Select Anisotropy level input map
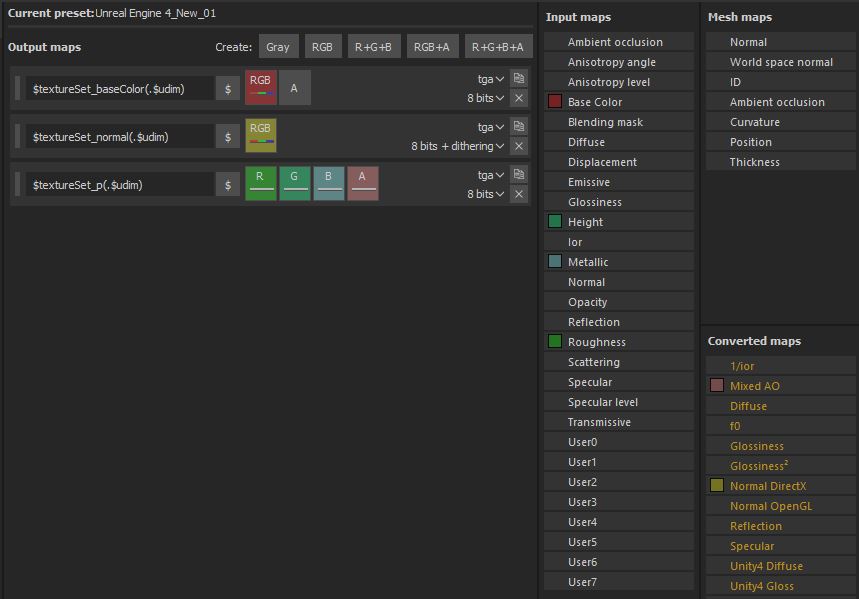Viewport: 859px width, 599px height. tap(619, 82)
